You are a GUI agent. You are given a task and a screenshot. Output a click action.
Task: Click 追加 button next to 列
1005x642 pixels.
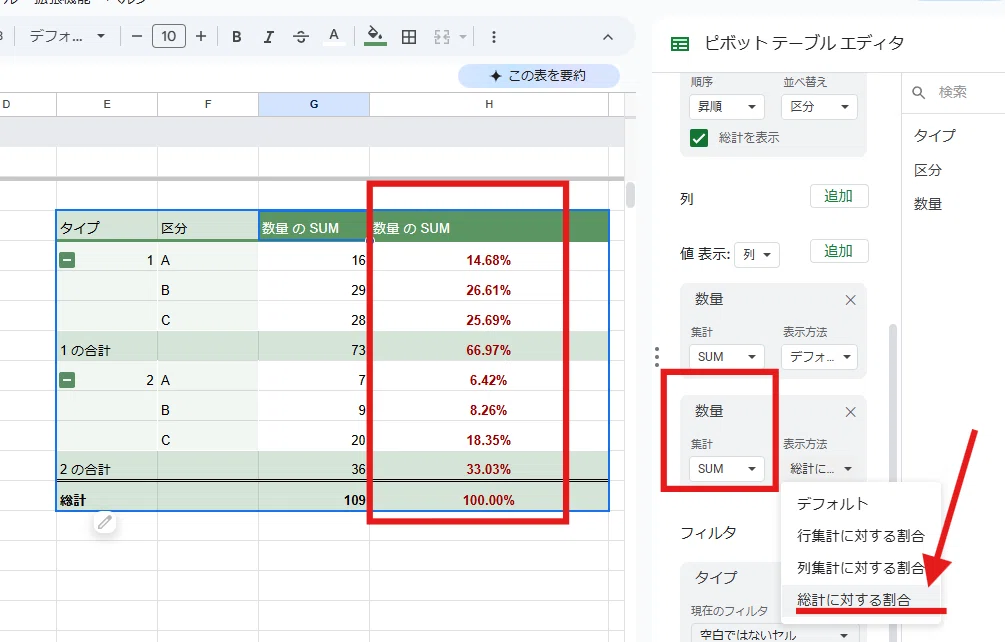[838, 196]
